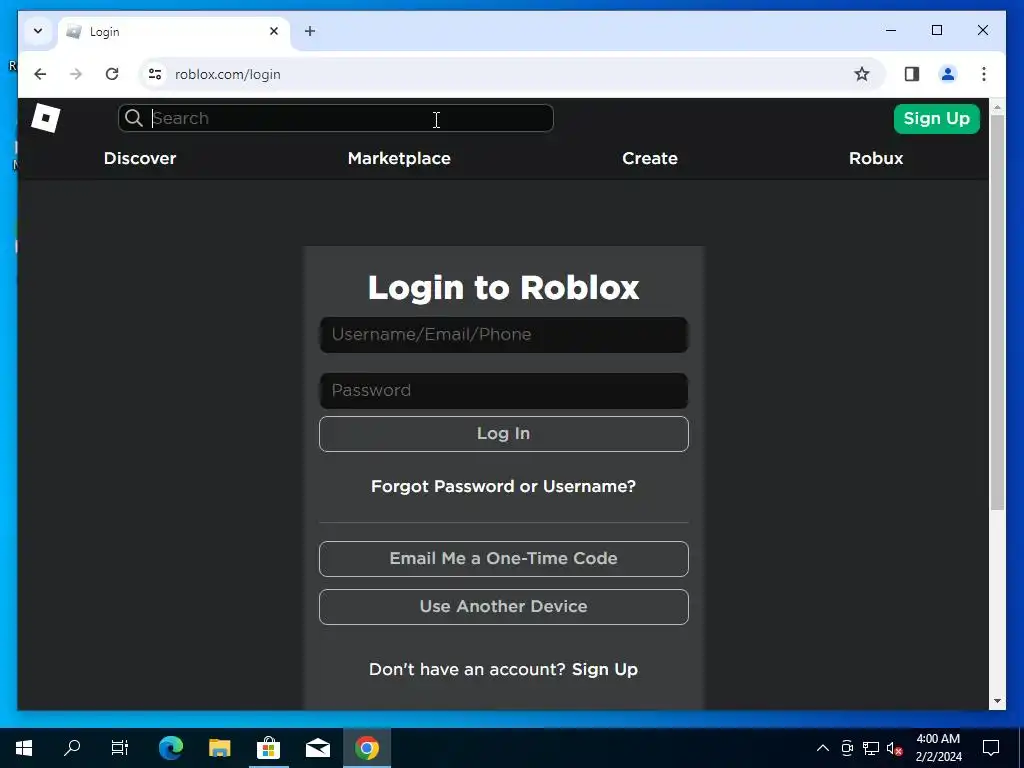Click the network tray icon

point(871,748)
